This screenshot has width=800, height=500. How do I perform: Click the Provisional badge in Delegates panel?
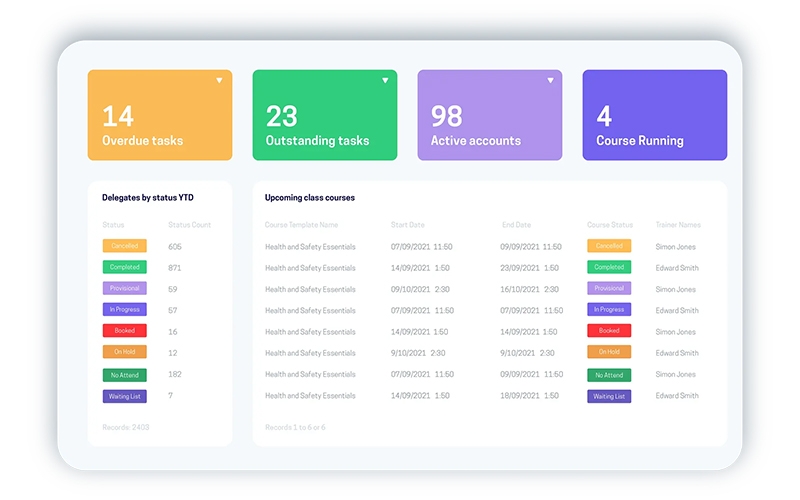point(124,288)
